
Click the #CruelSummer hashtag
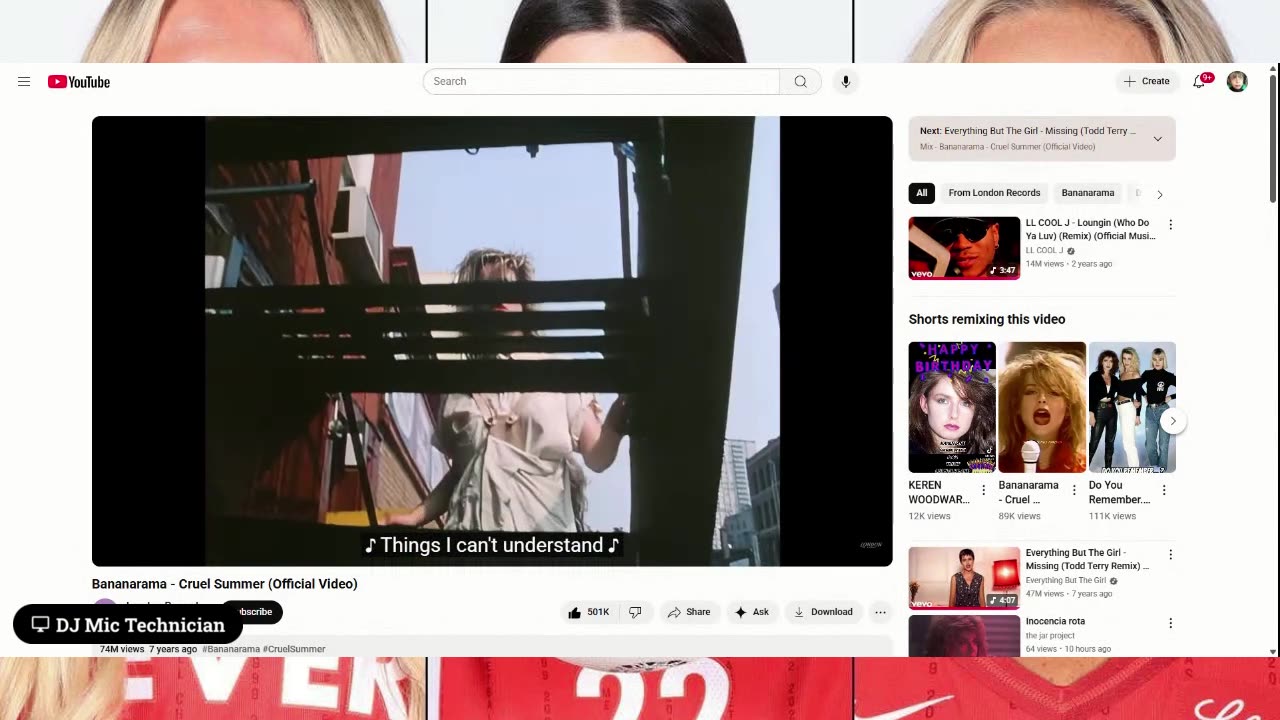pyautogui.click(x=294, y=649)
